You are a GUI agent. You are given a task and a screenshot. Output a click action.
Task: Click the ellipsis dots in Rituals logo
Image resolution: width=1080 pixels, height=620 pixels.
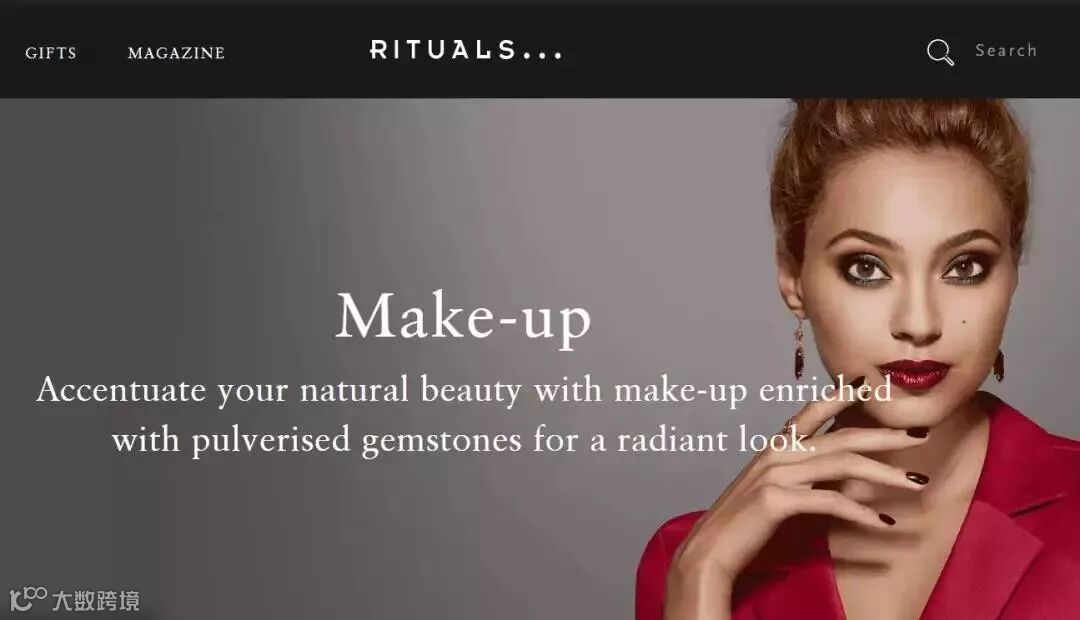[x=543, y=53]
